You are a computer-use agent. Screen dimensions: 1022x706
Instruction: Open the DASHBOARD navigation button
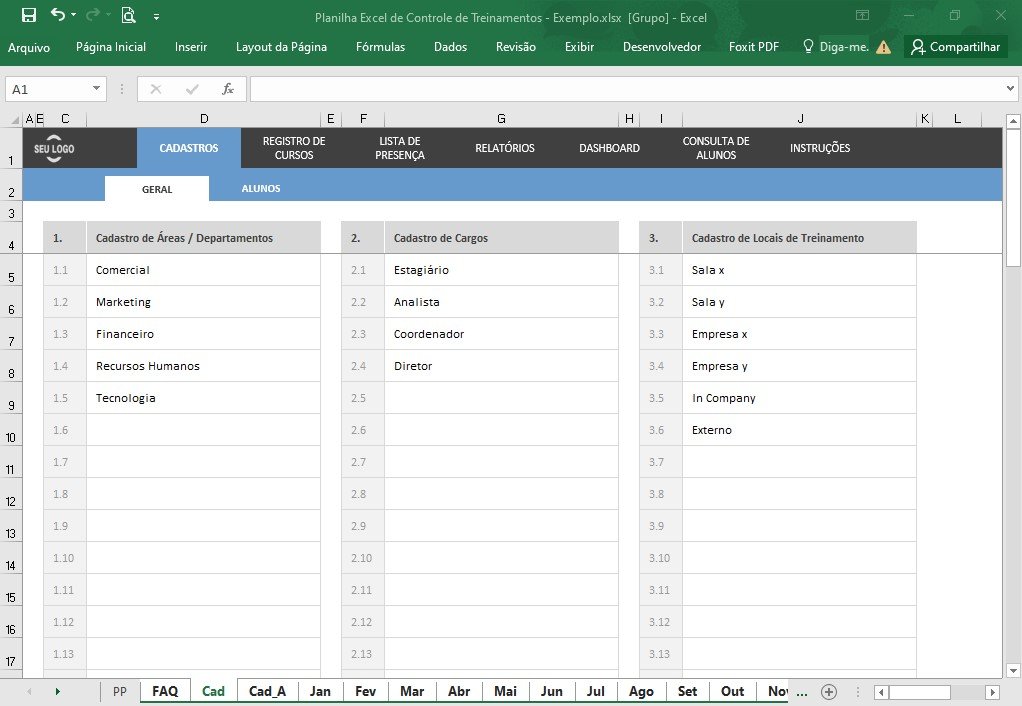pyautogui.click(x=609, y=148)
